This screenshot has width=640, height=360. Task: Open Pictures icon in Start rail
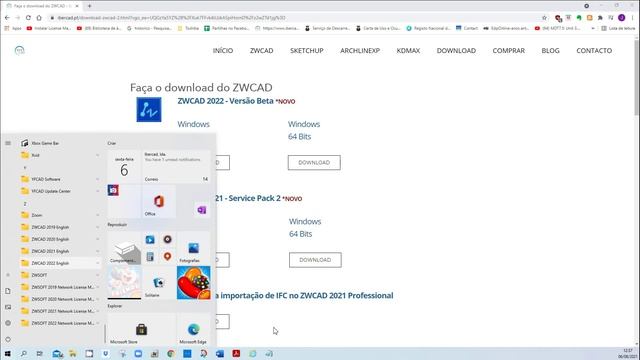[x=8, y=307]
